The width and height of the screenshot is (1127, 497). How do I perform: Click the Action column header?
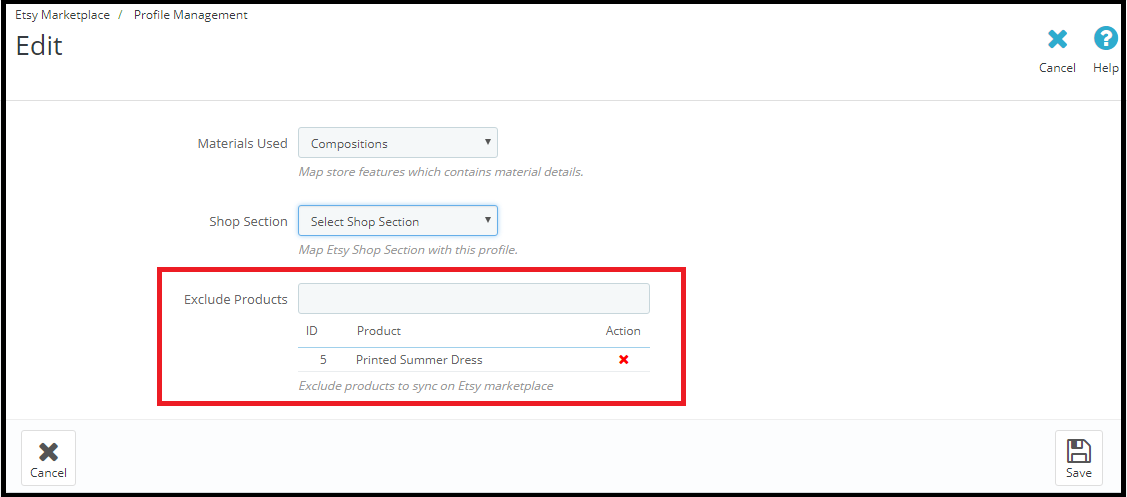click(623, 331)
